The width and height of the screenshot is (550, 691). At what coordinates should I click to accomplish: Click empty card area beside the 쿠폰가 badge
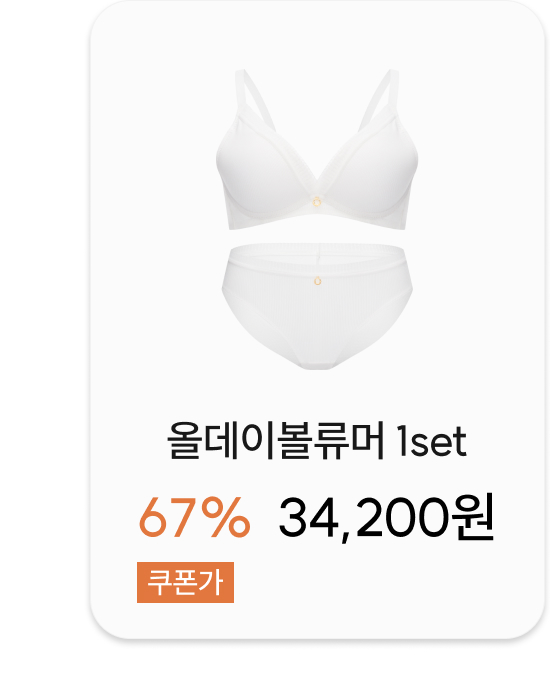(375, 582)
